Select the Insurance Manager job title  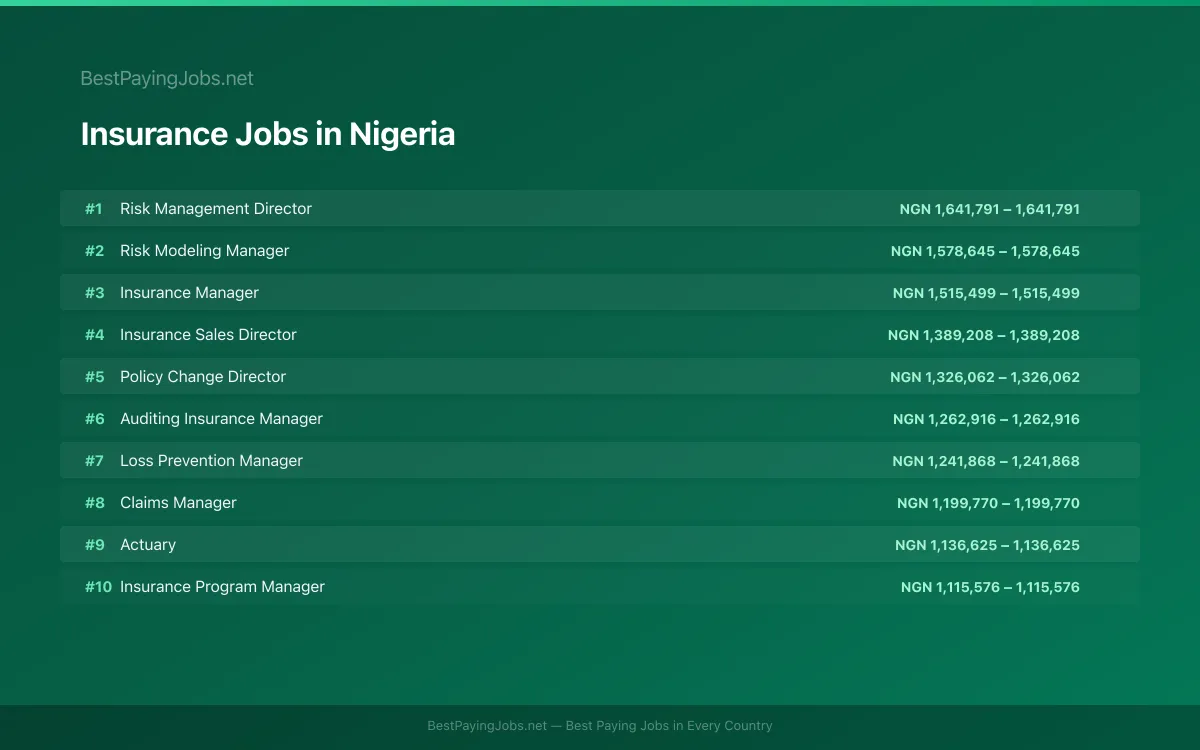click(x=189, y=292)
